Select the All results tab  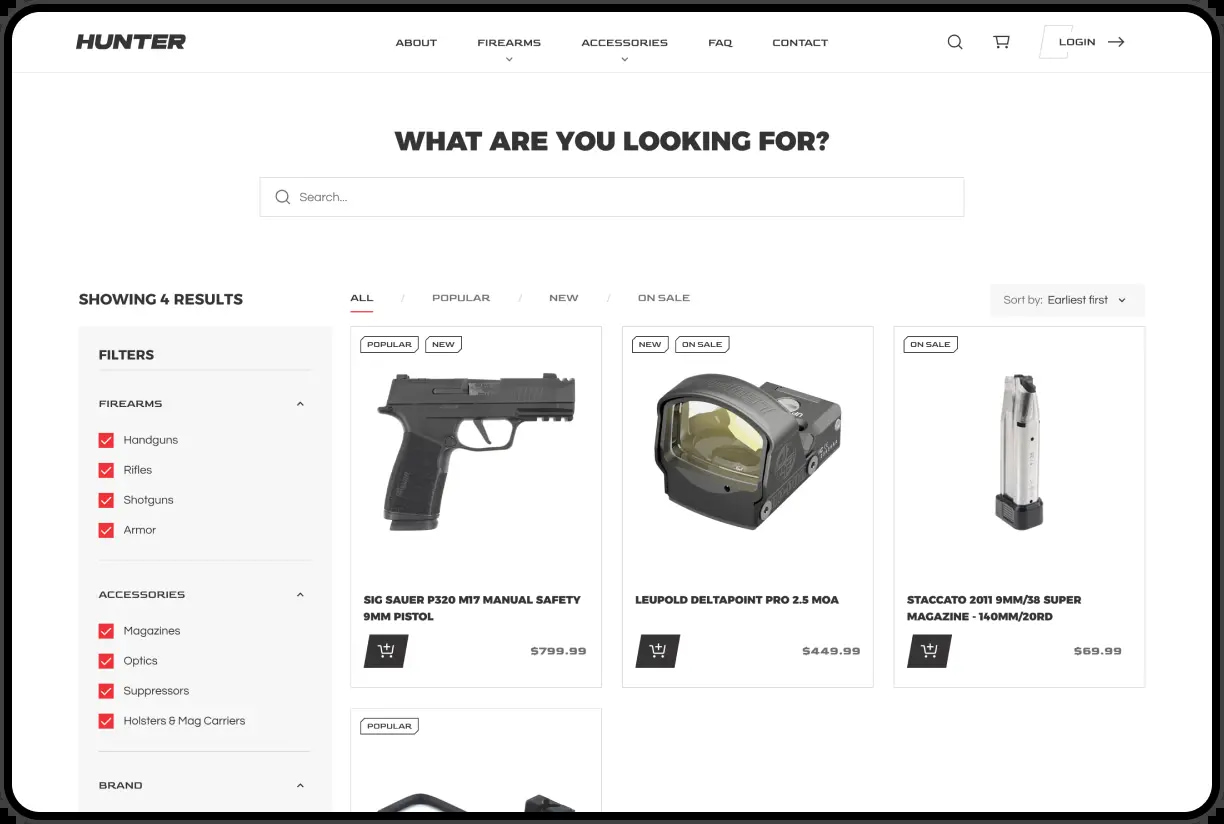tap(362, 298)
